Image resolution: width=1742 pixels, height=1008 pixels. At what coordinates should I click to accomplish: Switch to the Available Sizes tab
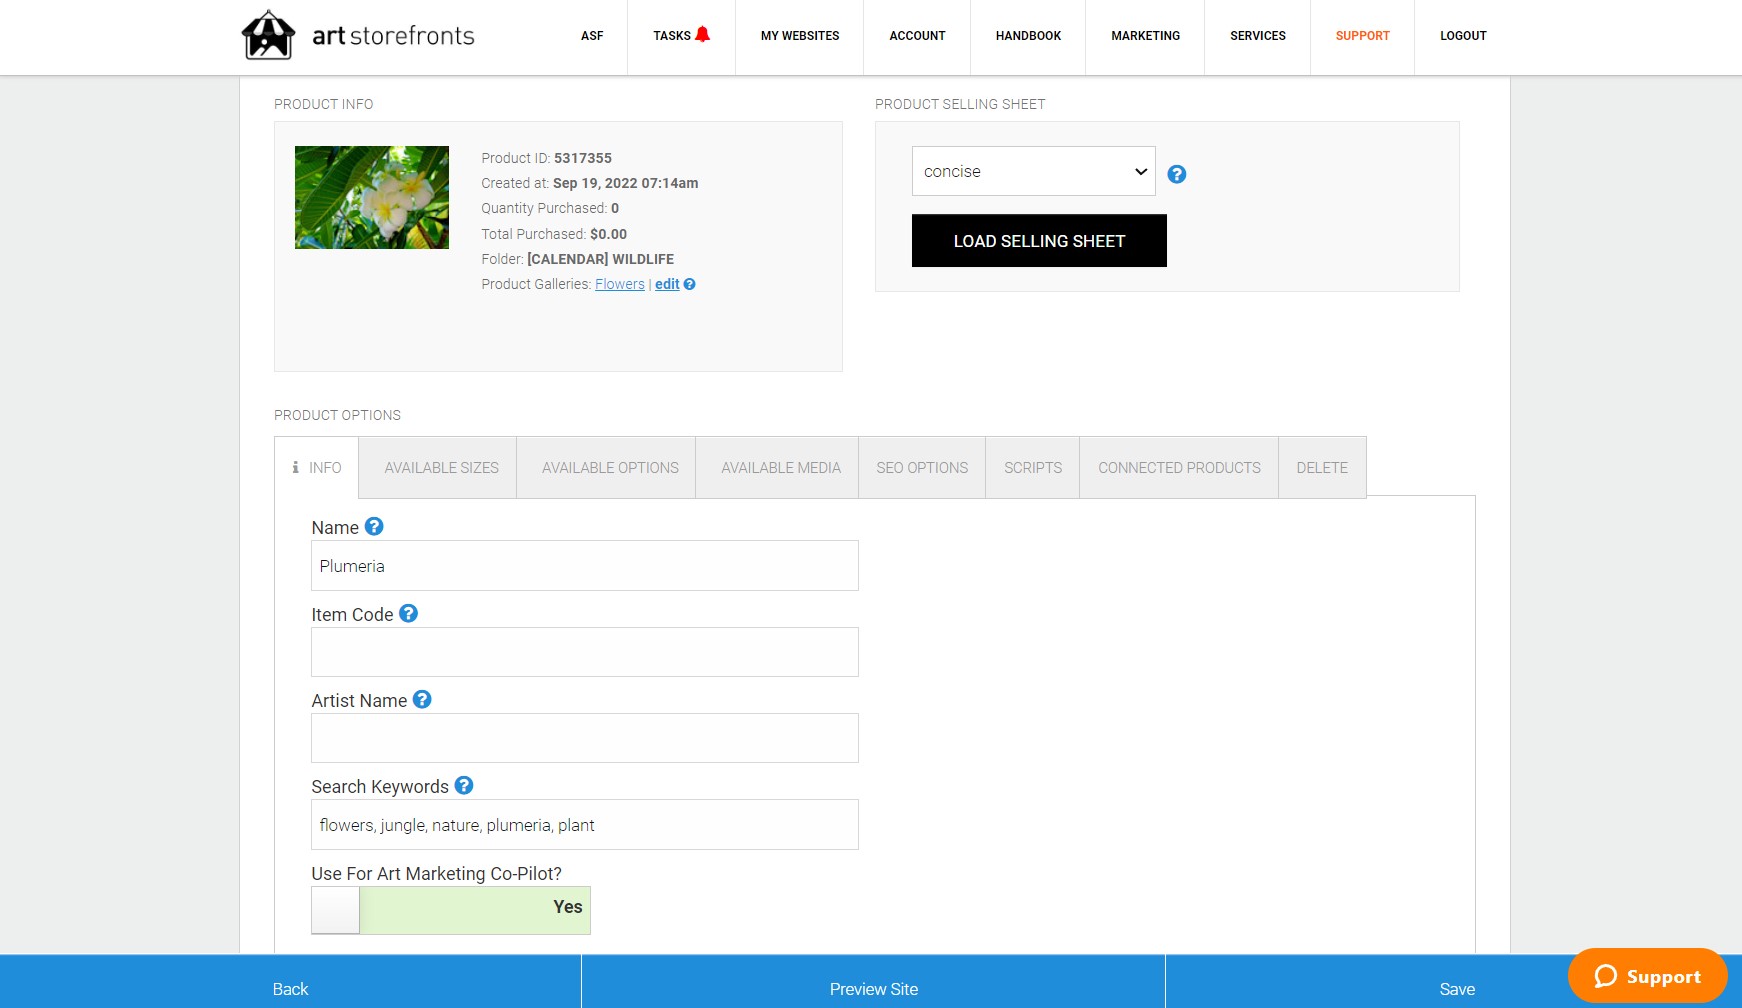tap(441, 467)
